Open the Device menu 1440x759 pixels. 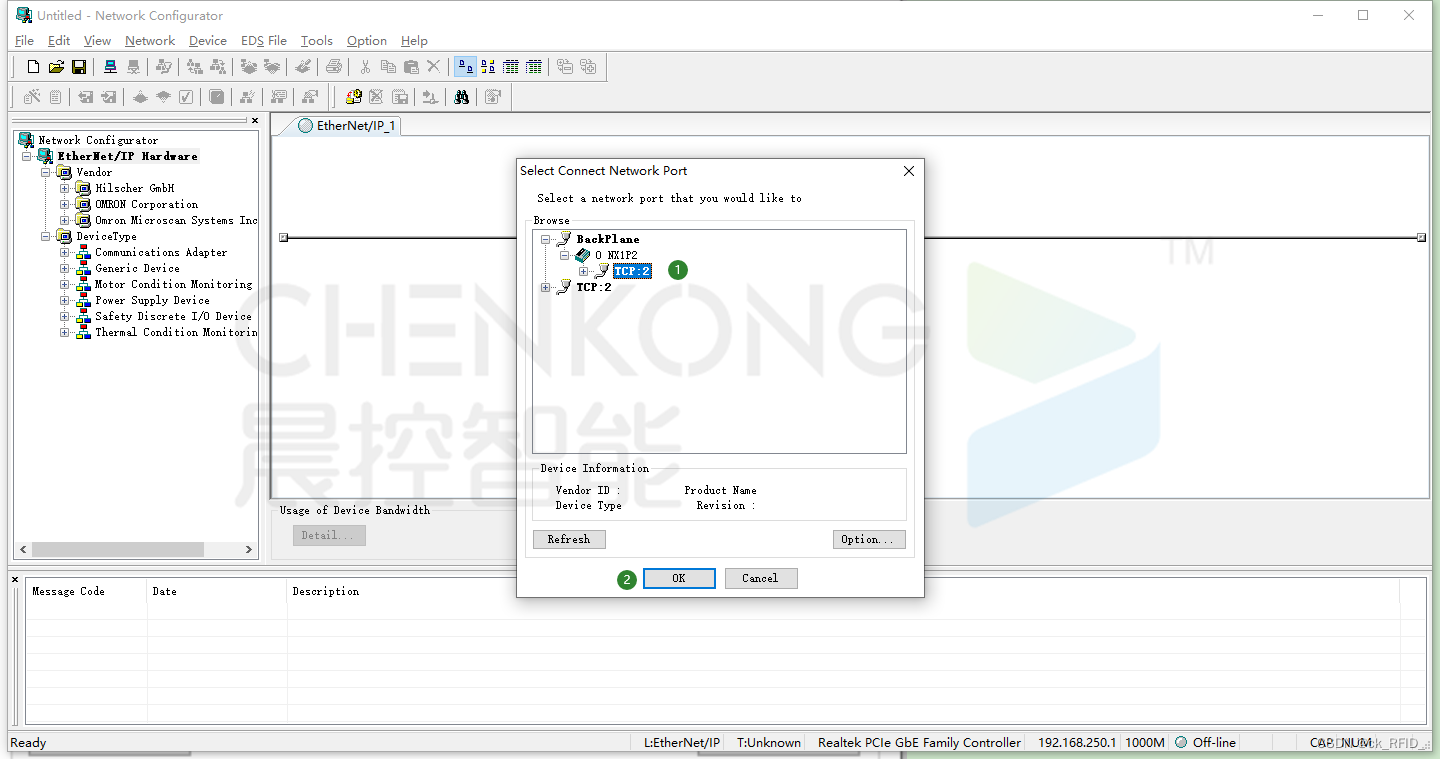[208, 41]
